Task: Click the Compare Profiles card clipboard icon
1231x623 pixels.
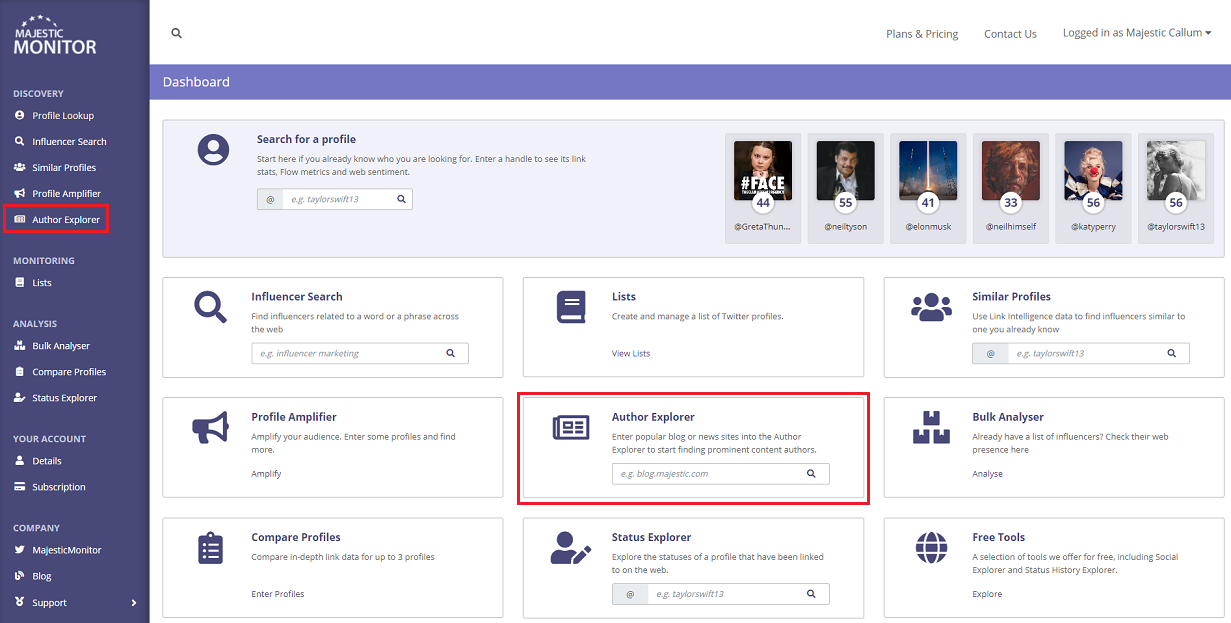Action: [210, 547]
